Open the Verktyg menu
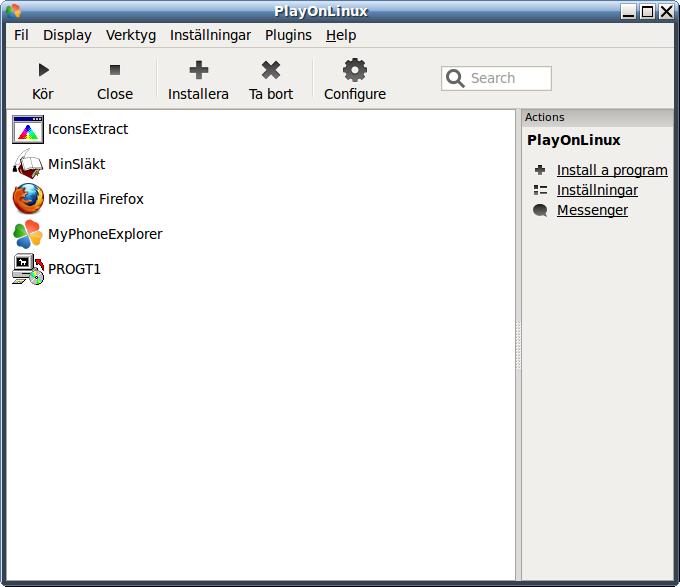This screenshot has height=587, width=680. tap(131, 35)
